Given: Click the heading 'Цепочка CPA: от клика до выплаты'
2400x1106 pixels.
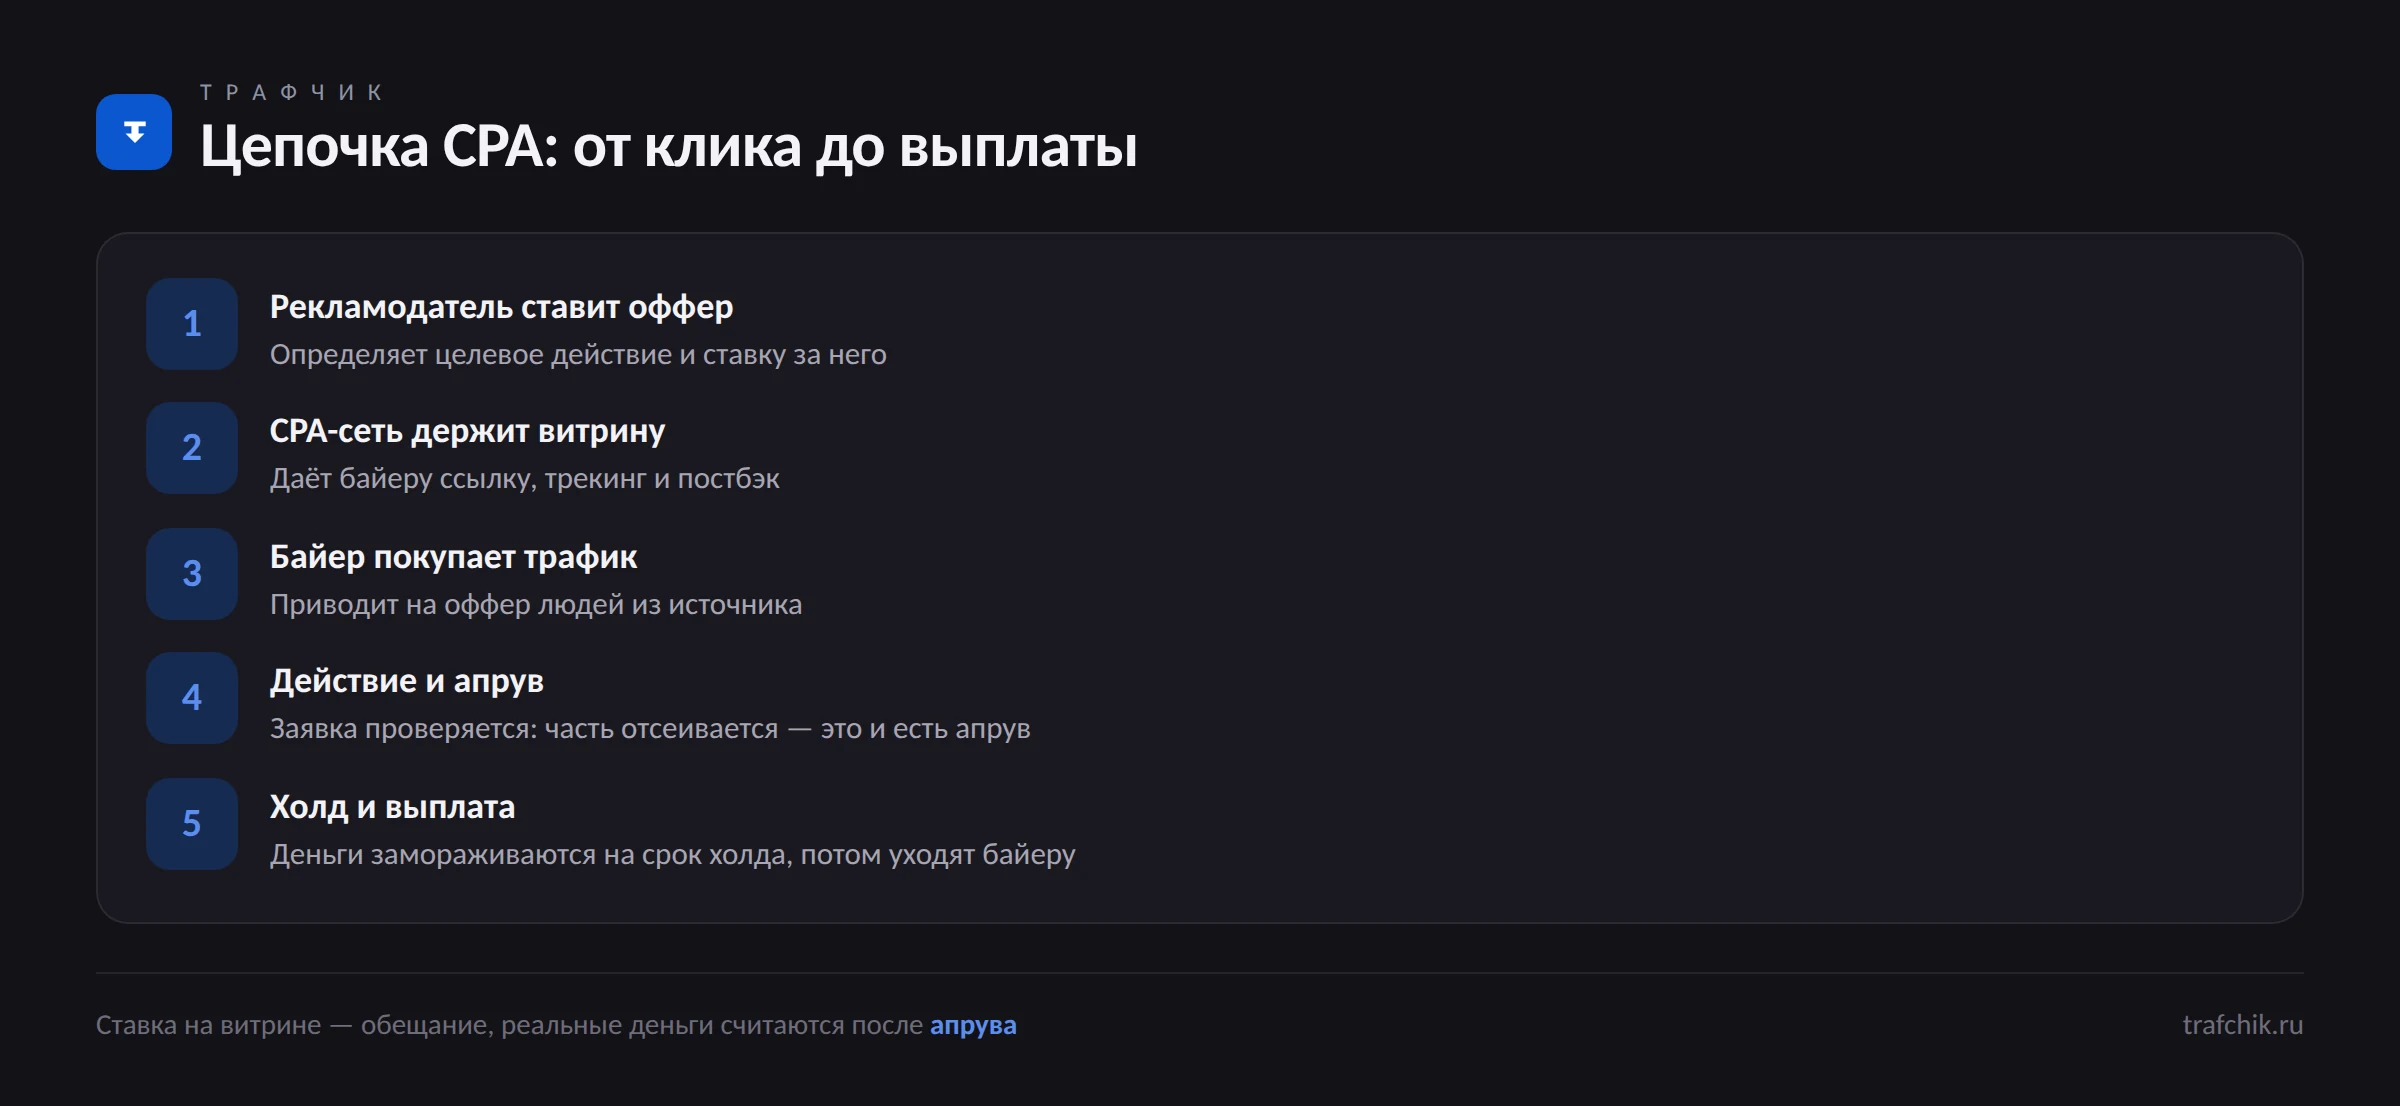Looking at the screenshot, I should point(669,146).
